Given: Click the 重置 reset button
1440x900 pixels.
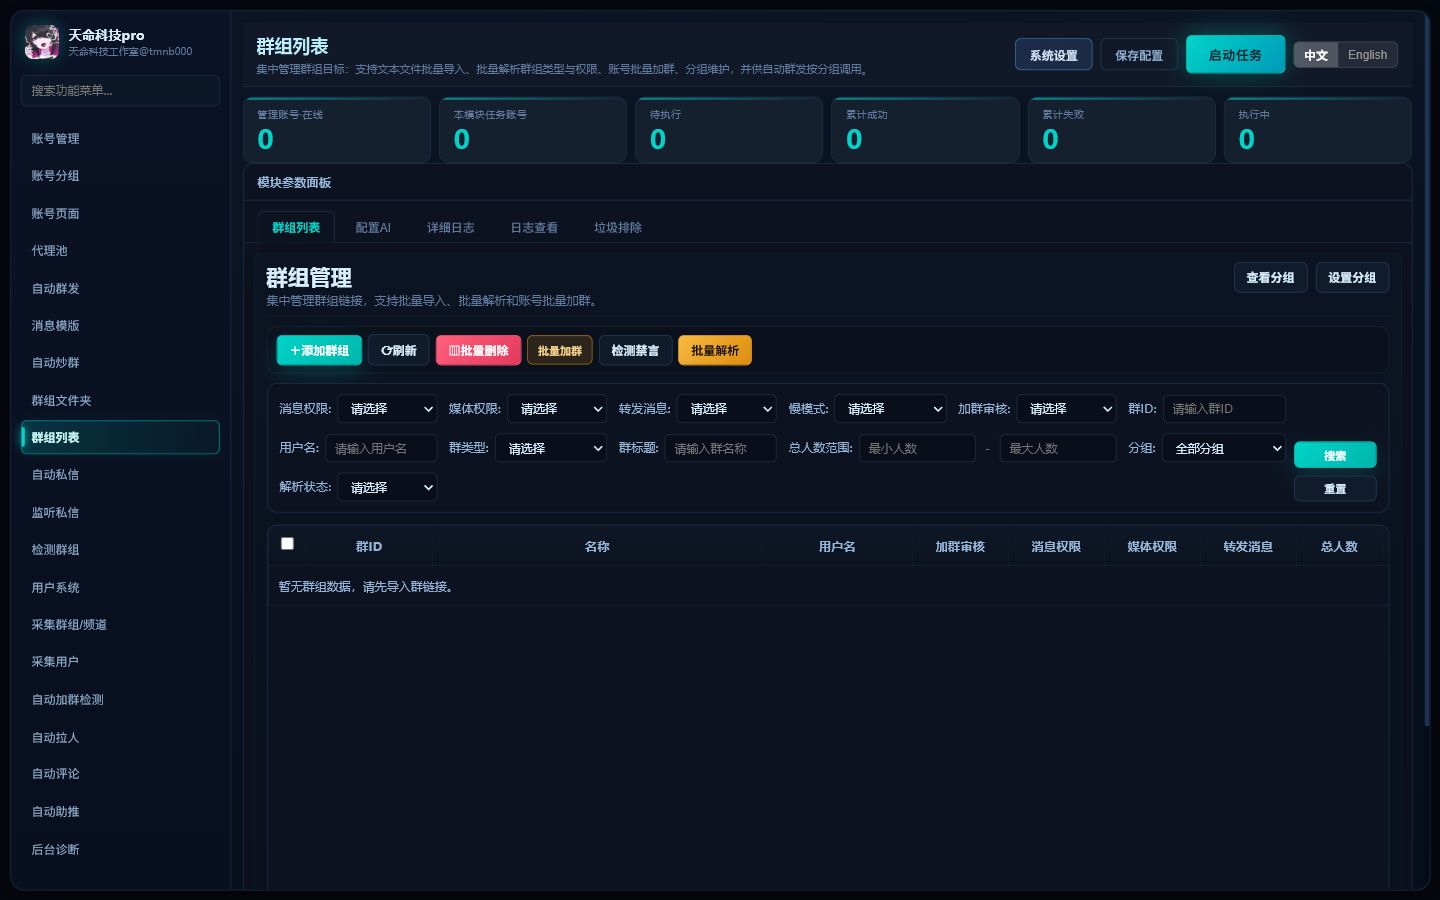Looking at the screenshot, I should coord(1335,489).
